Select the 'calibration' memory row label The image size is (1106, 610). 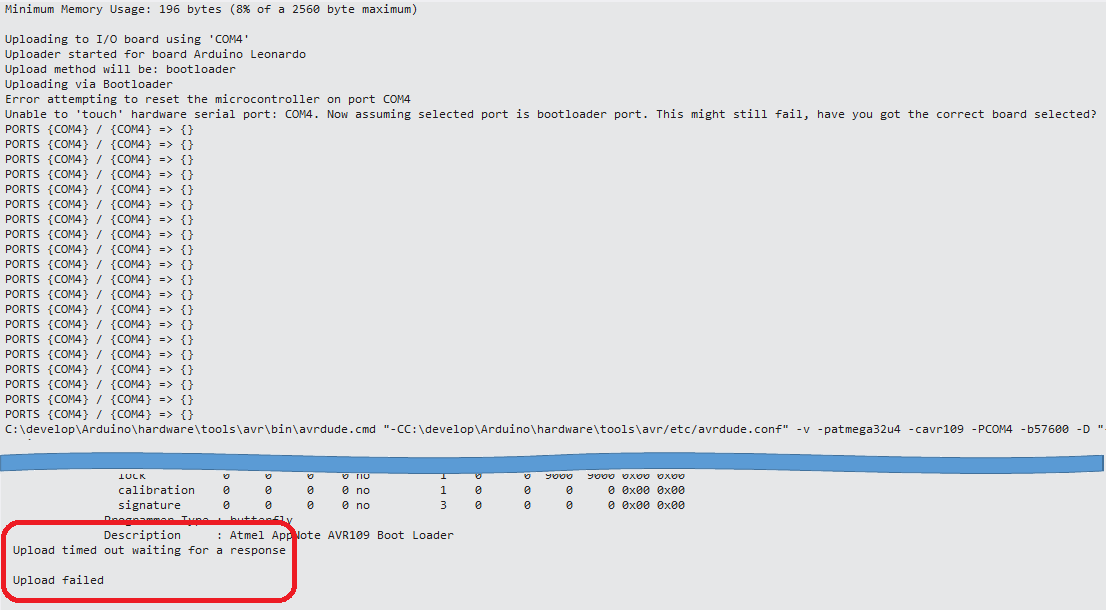(x=156, y=490)
